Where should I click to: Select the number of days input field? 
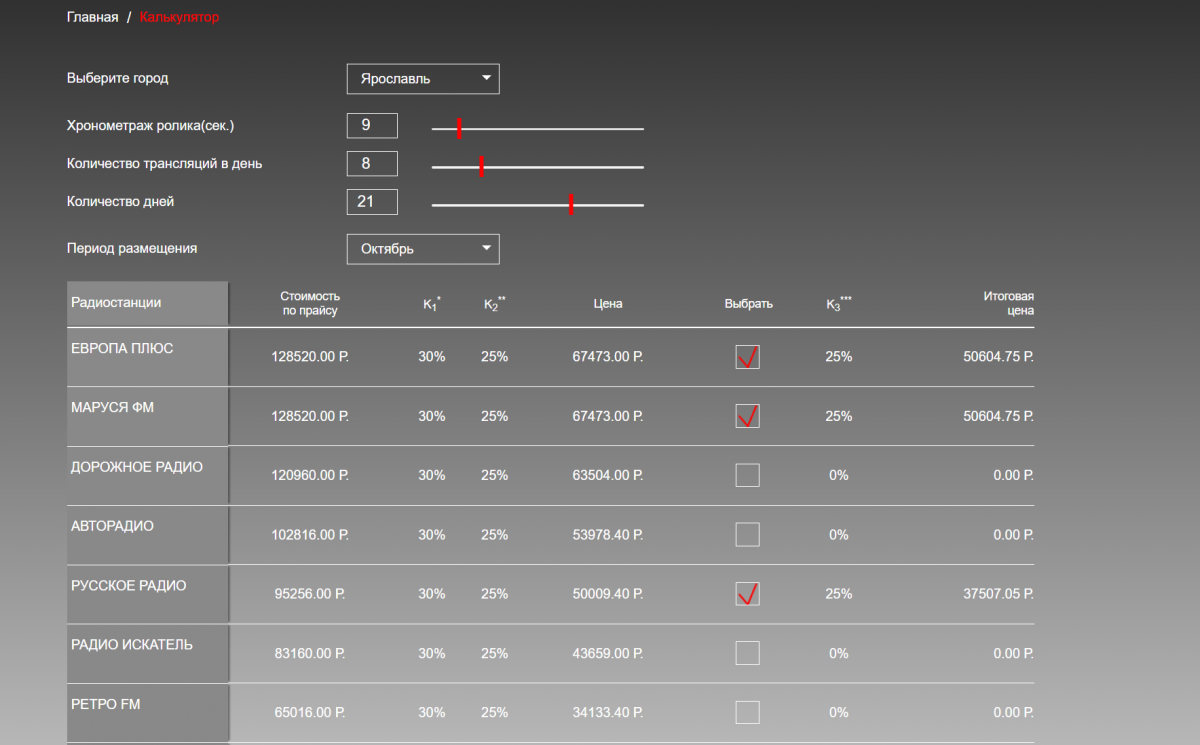point(372,202)
